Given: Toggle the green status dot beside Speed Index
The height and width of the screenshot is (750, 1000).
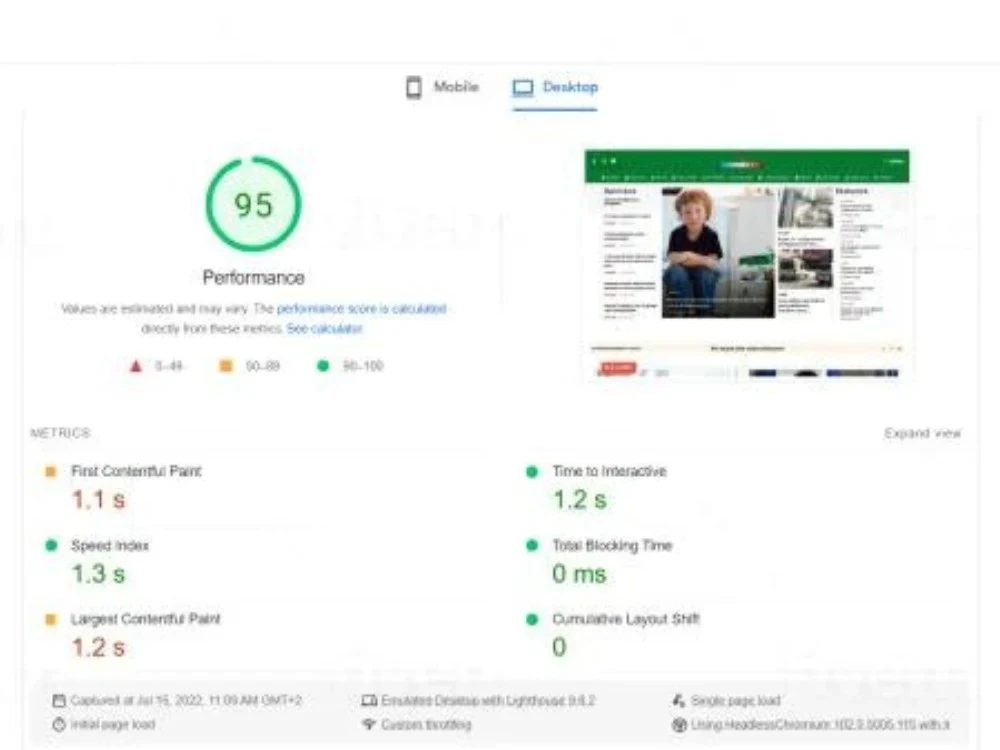Looking at the screenshot, I should click(x=51, y=545).
